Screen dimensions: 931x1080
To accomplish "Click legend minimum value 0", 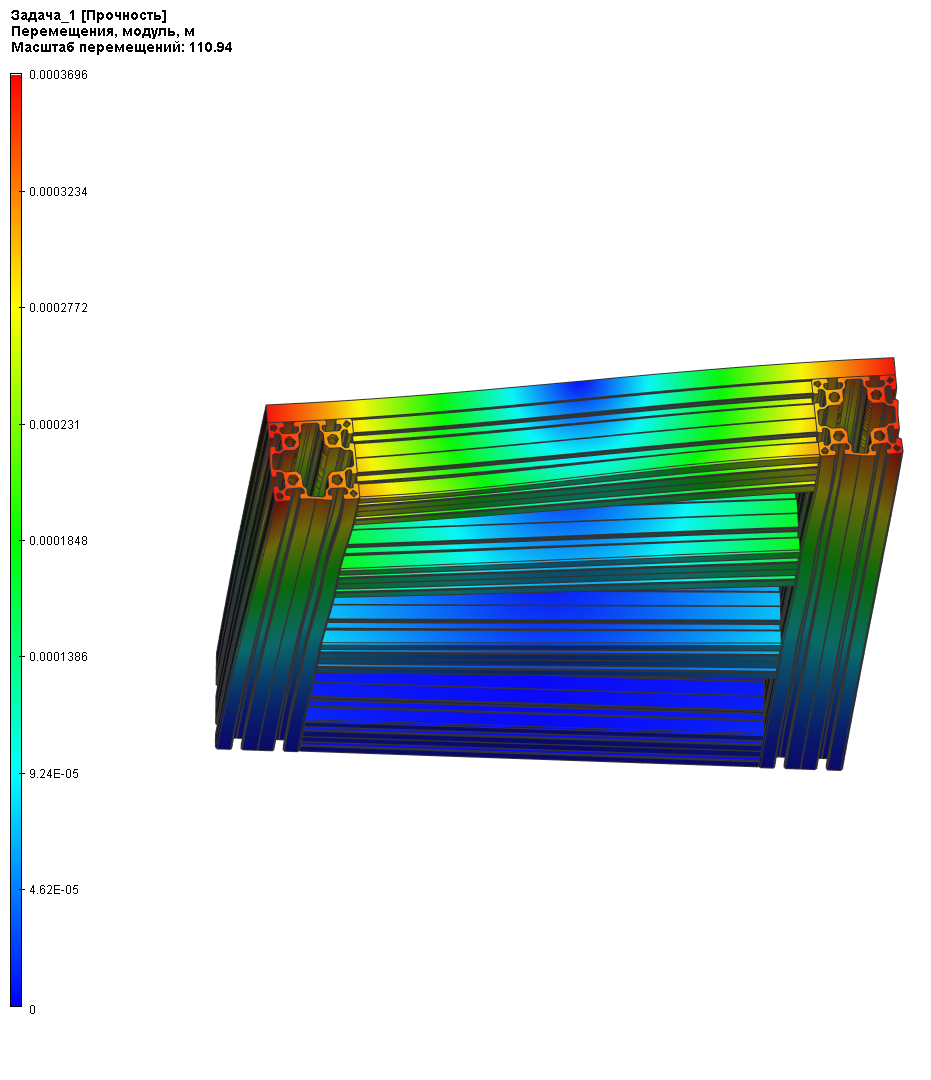I will click(32, 1010).
